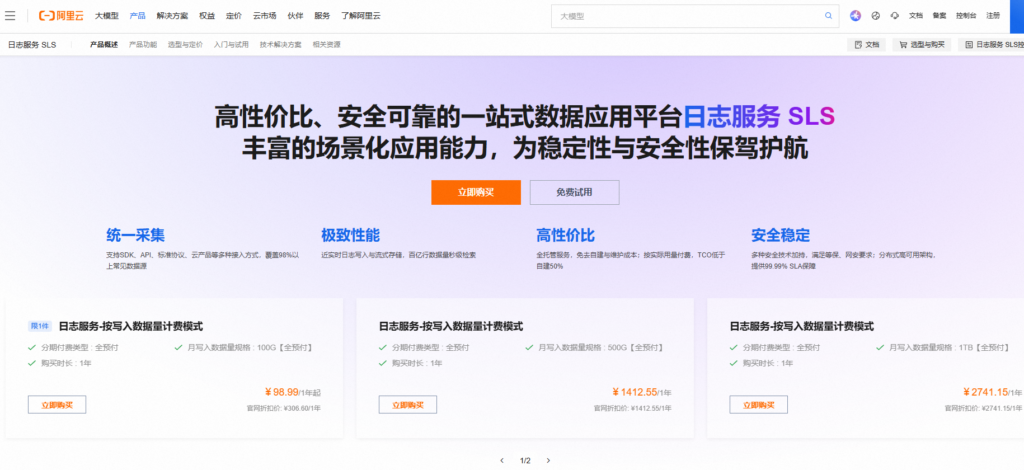Open the hamburger menu icon
1024x470 pixels.
tap(10, 16)
